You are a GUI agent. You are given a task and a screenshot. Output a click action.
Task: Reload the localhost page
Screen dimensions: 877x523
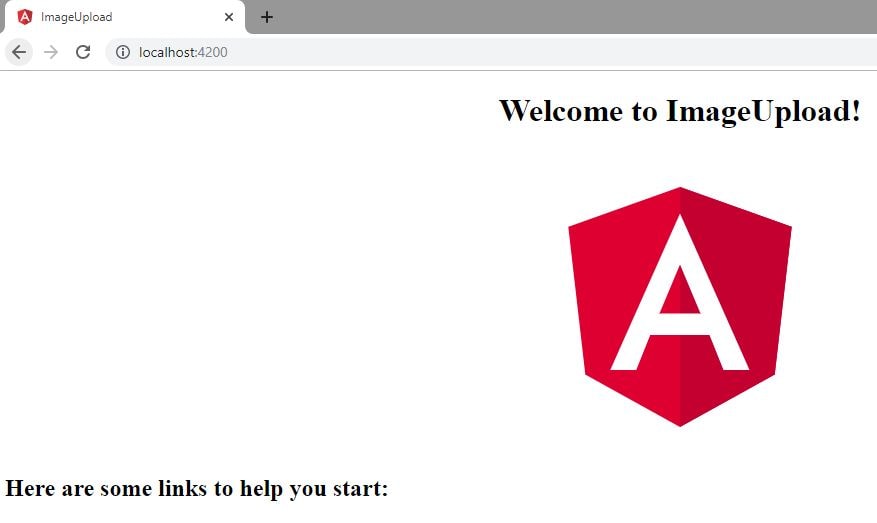click(x=83, y=52)
